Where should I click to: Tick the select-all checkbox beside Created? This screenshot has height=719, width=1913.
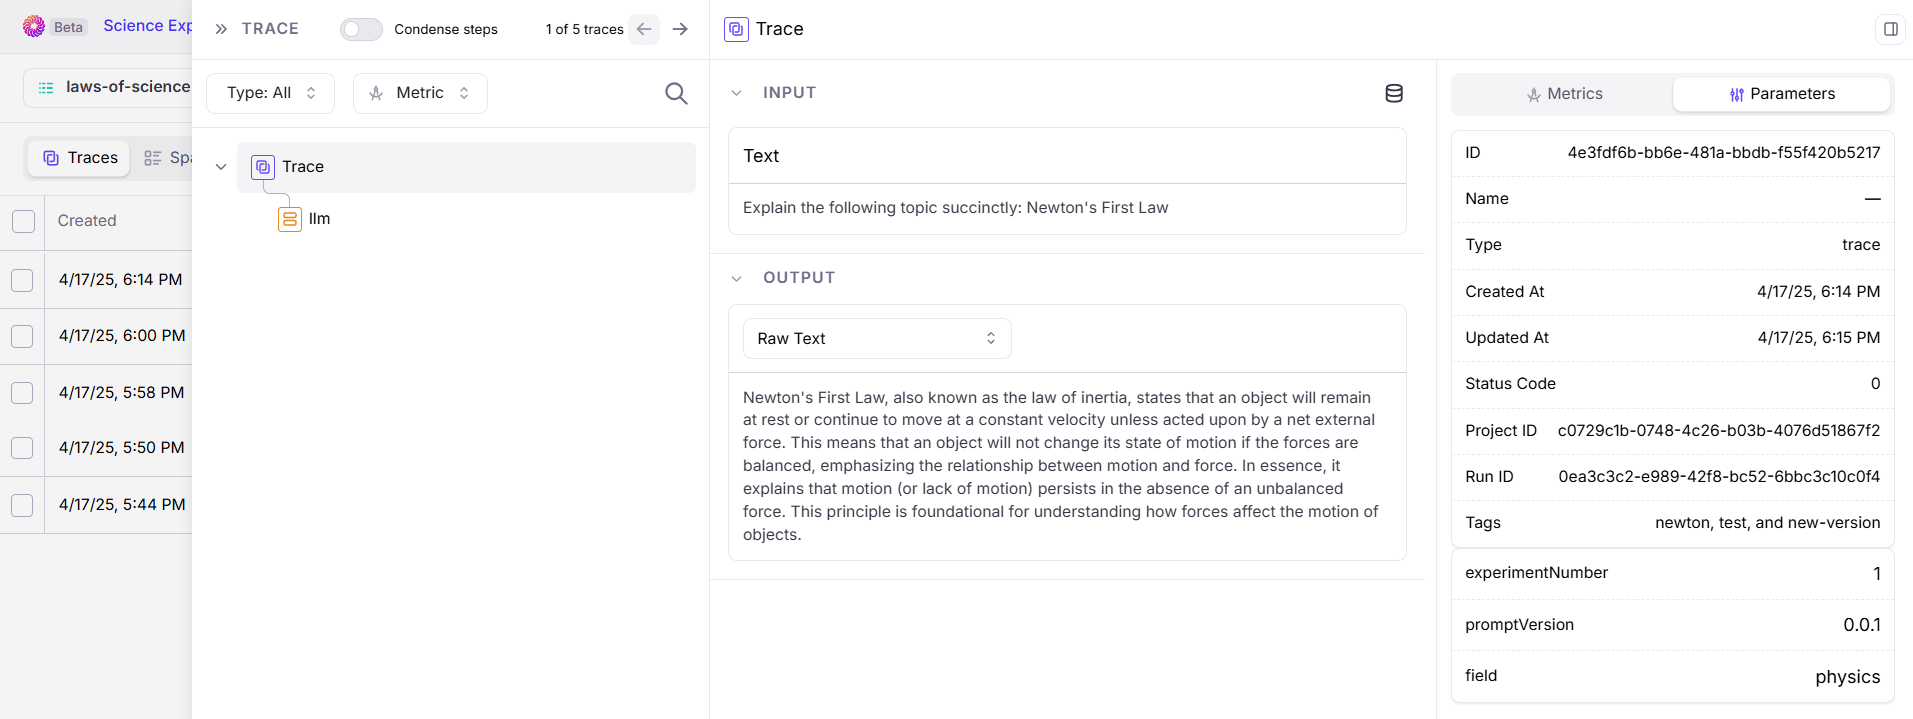(23, 221)
